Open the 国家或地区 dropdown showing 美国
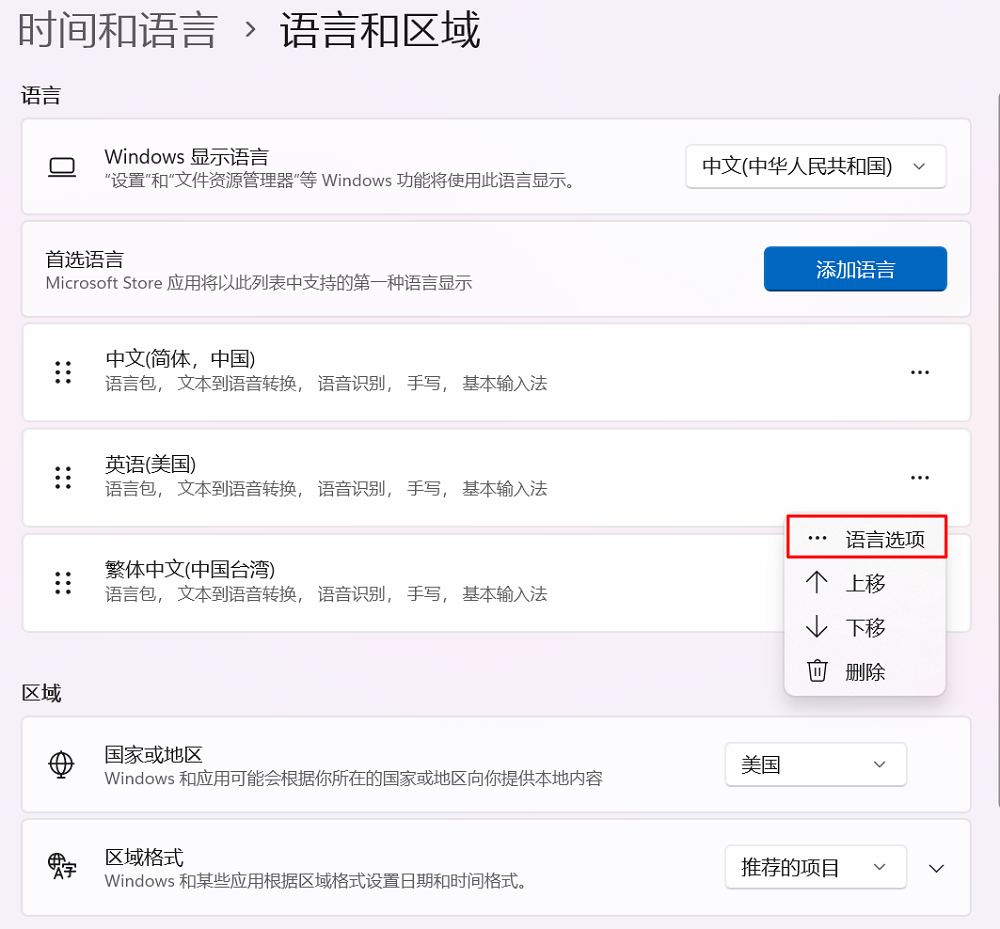The image size is (1000, 929). pos(815,765)
